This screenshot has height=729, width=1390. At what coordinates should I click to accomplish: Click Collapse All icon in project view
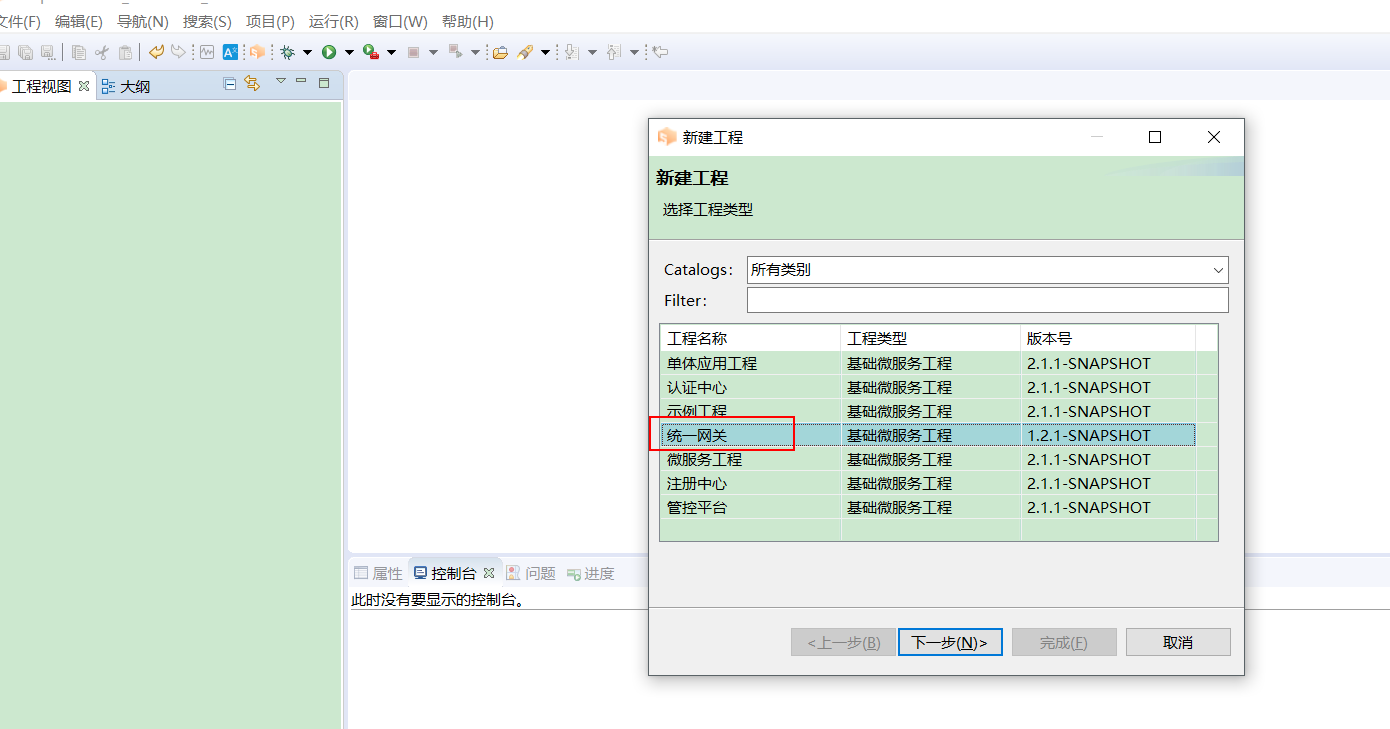point(230,84)
